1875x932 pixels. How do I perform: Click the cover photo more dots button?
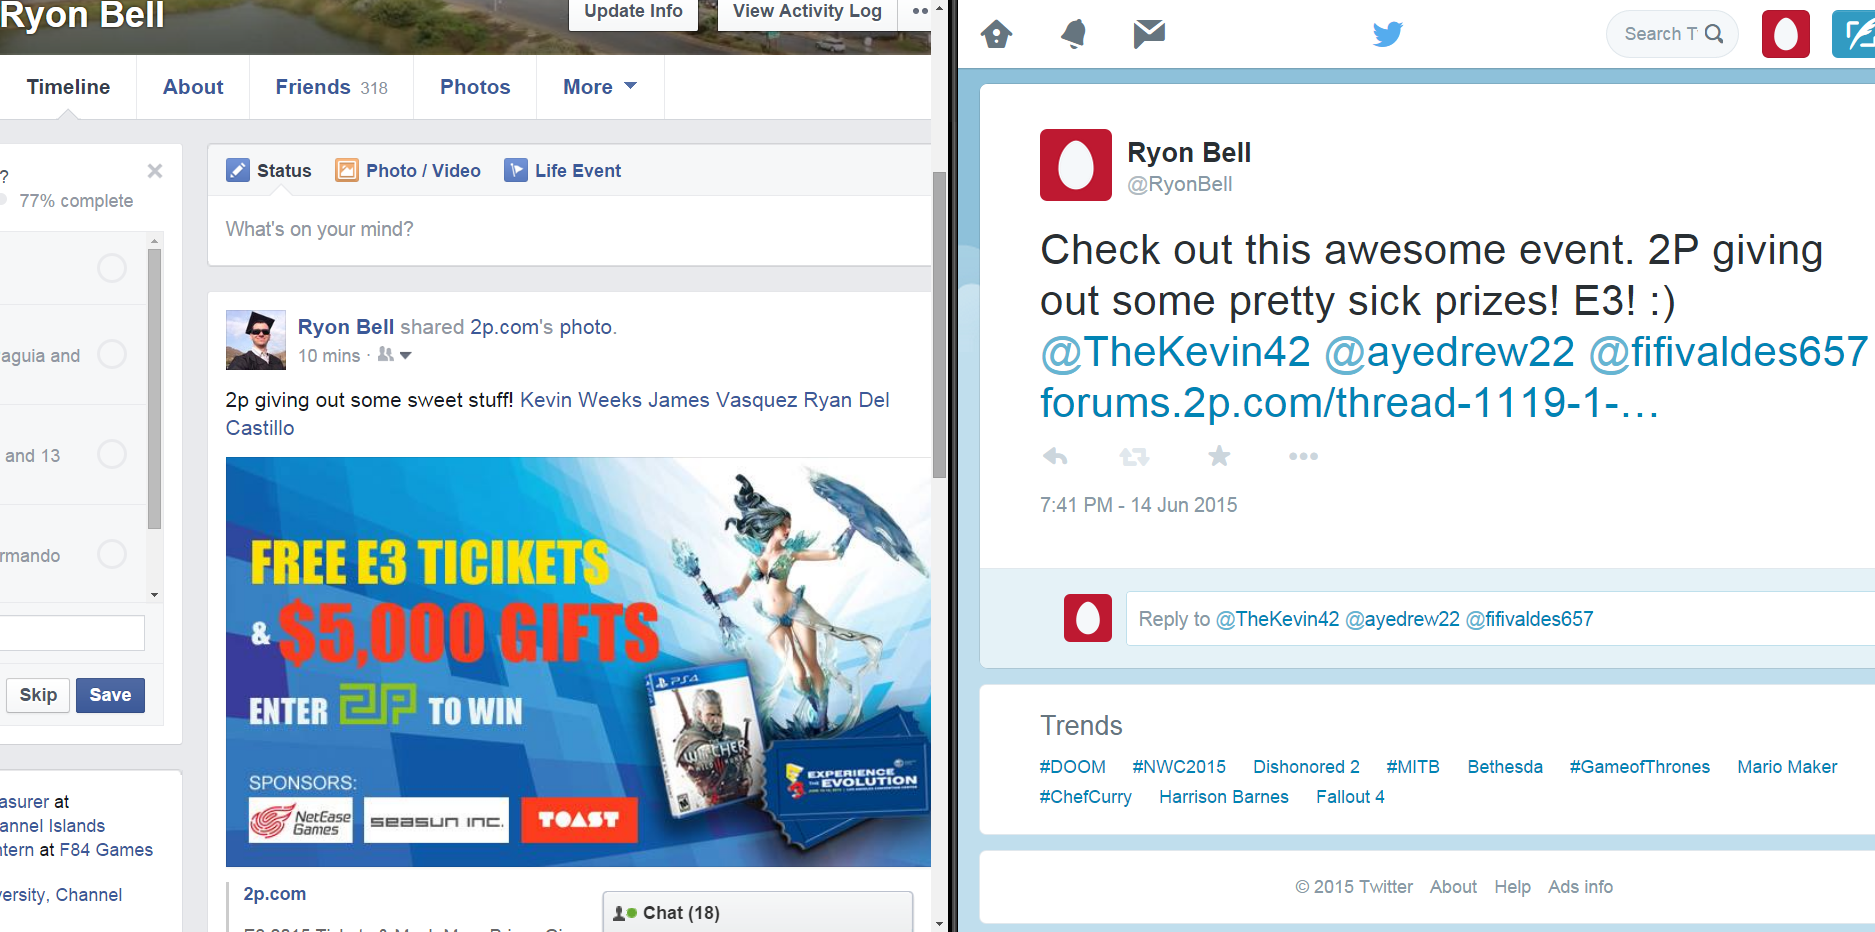click(x=920, y=11)
